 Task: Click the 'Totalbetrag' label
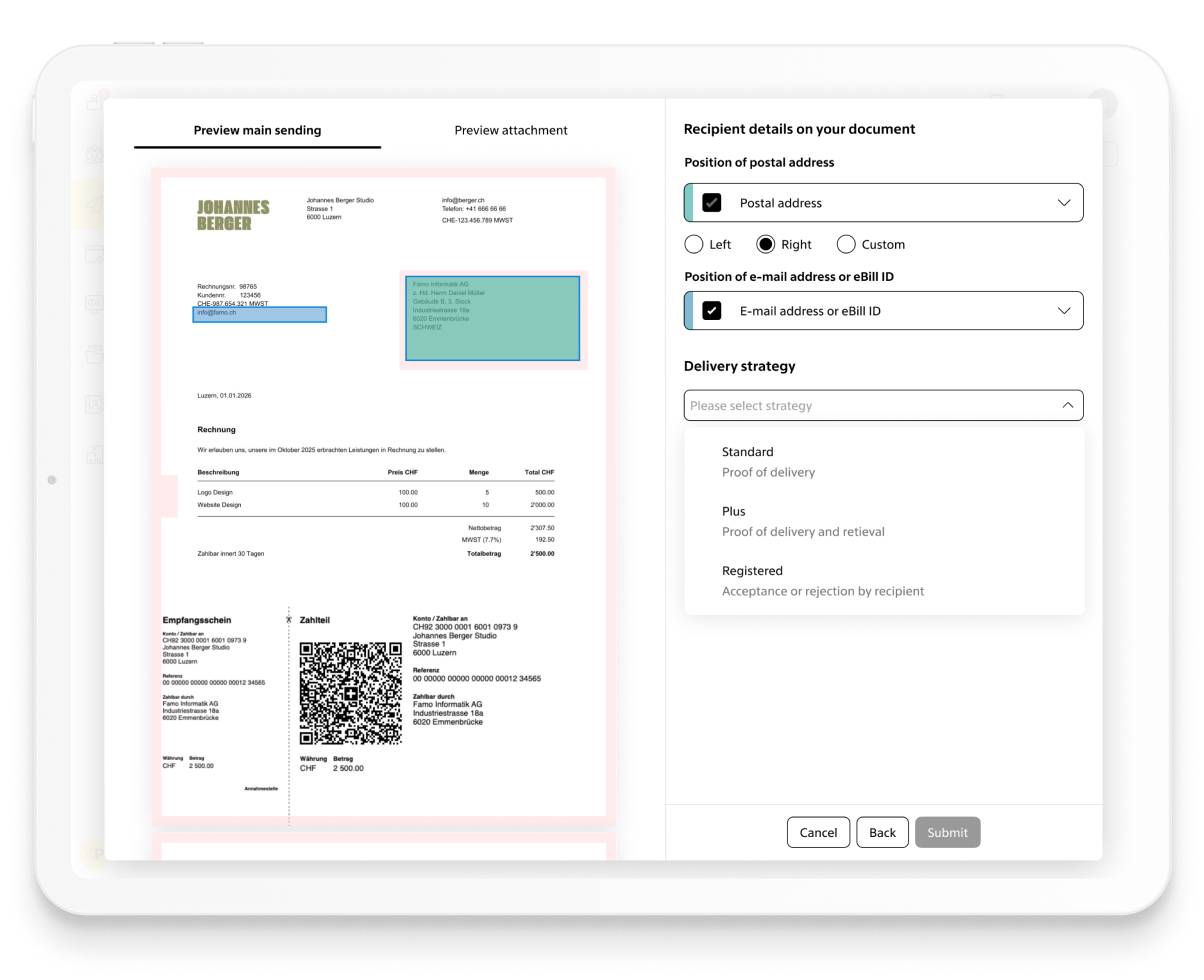(484, 553)
